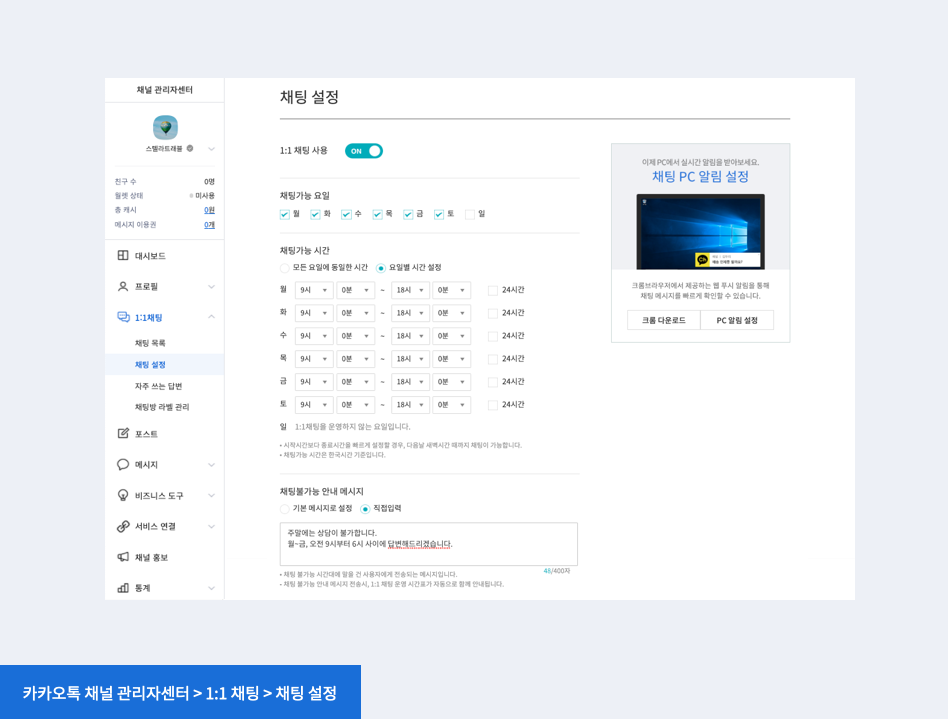The width and height of the screenshot is (948, 719).
Task: Uncheck the 토 (Saturday) checkbox
Action: [439, 214]
